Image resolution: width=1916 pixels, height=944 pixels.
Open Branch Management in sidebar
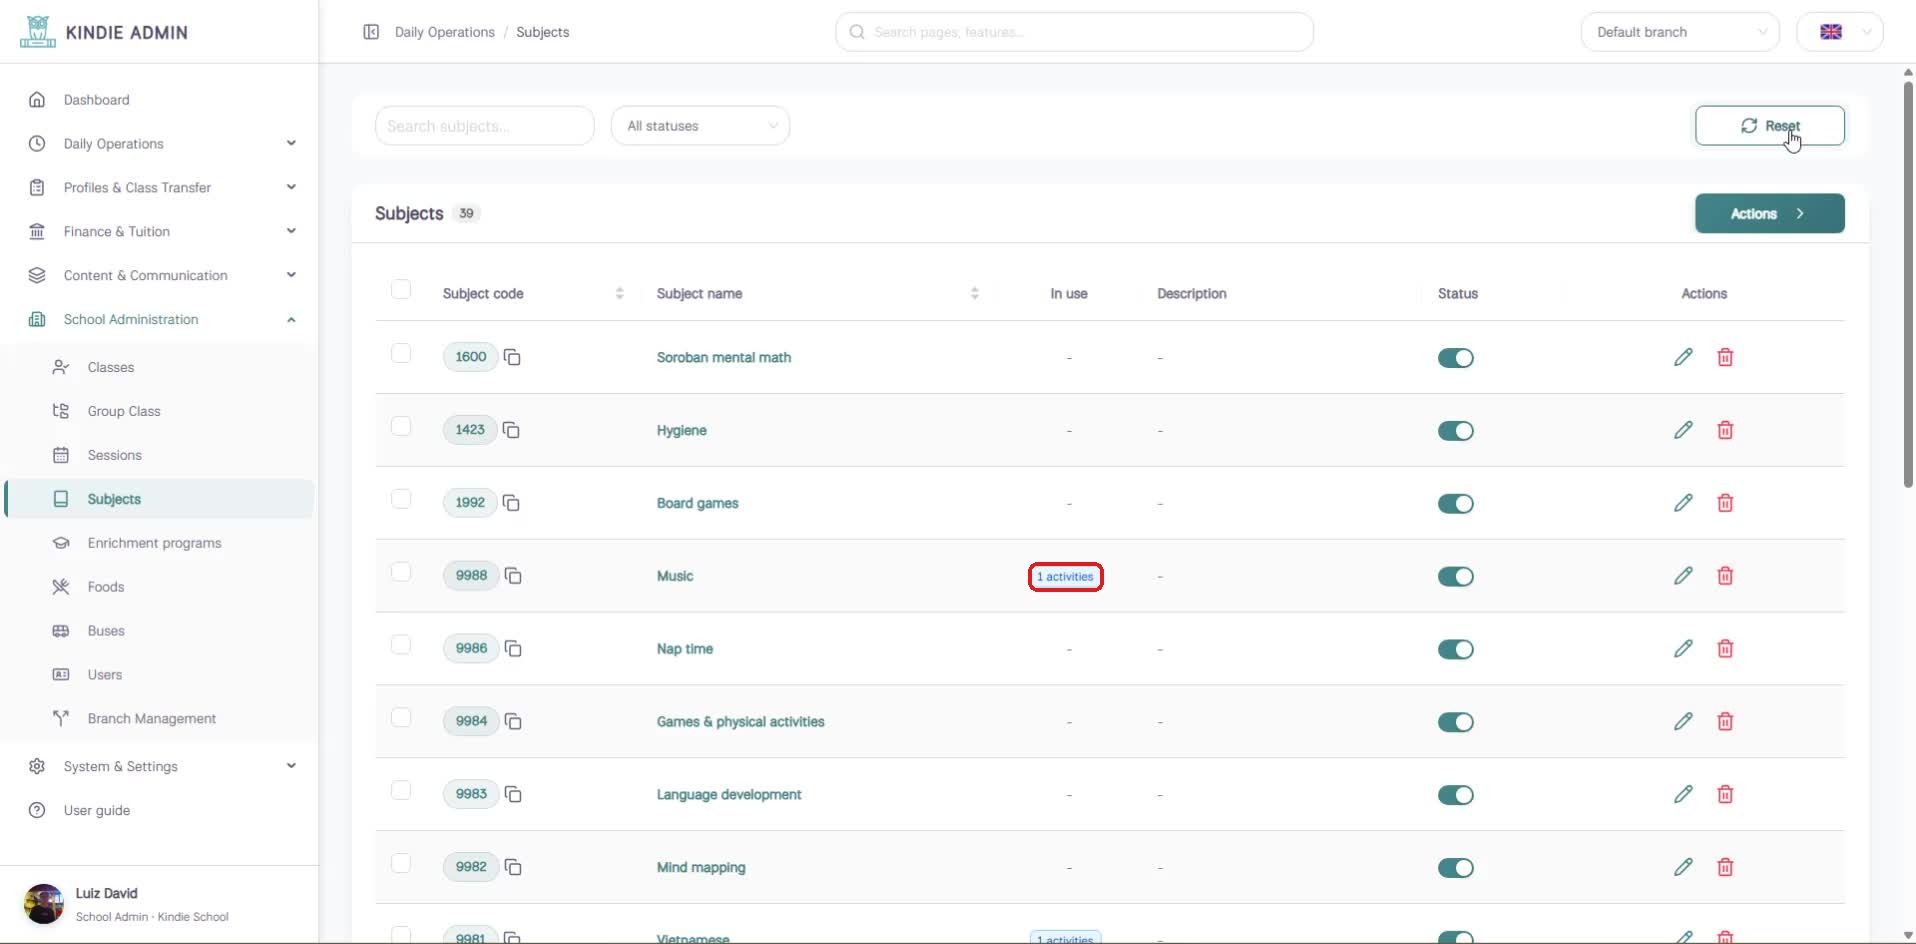tap(160, 719)
